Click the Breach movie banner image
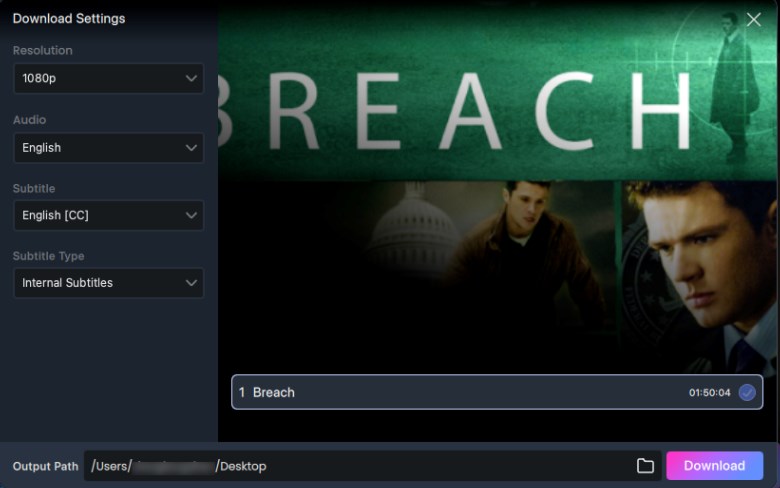 tap(497, 187)
